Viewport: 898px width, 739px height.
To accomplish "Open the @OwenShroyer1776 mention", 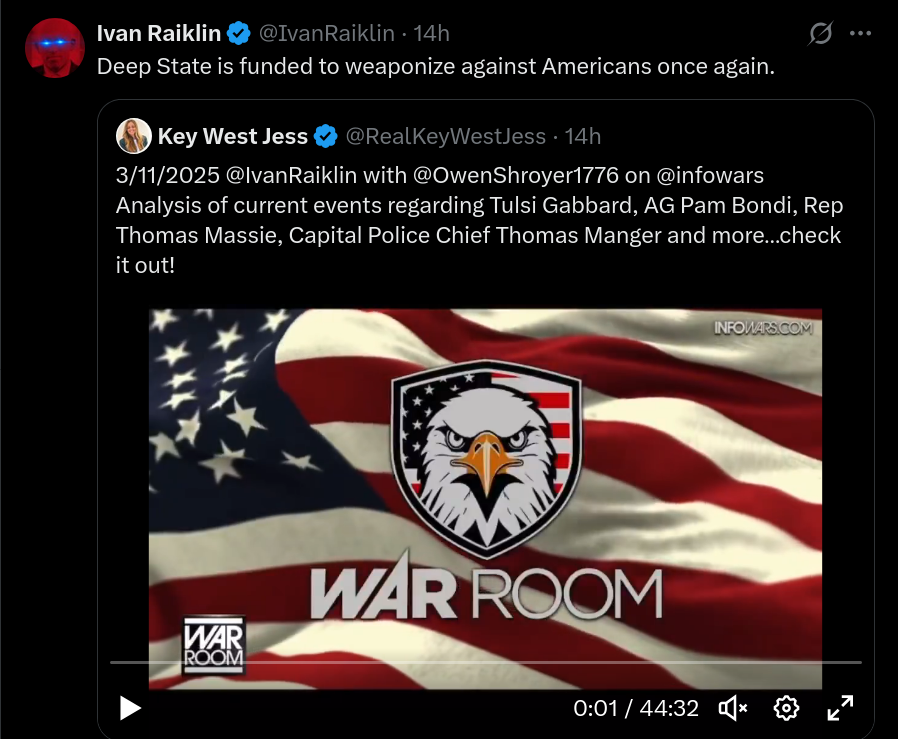I will 515,175.
